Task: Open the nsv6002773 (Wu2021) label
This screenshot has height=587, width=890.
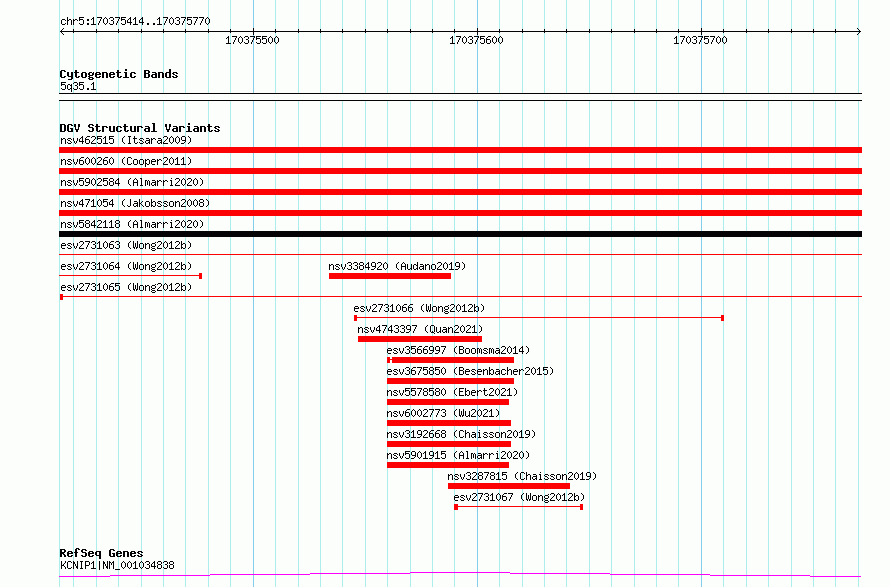Action: [443, 413]
